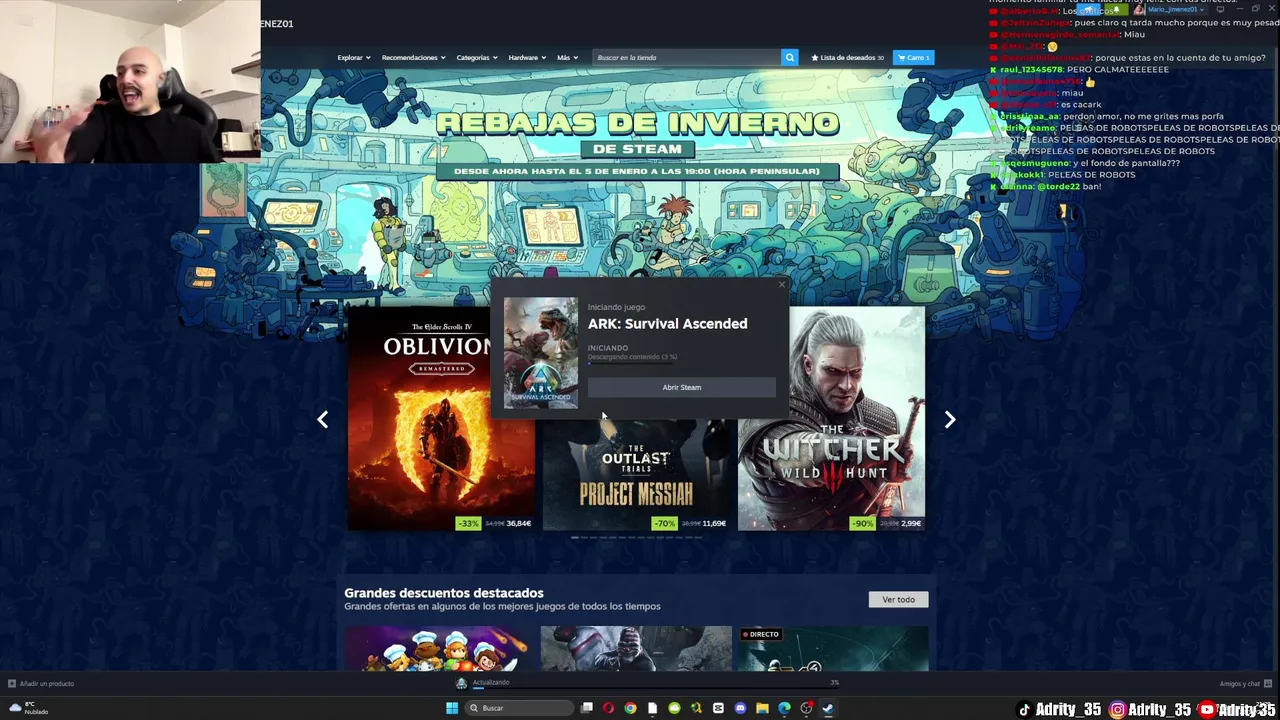Click the store search magnifier button
This screenshot has height=720, width=1280.
tap(789, 57)
